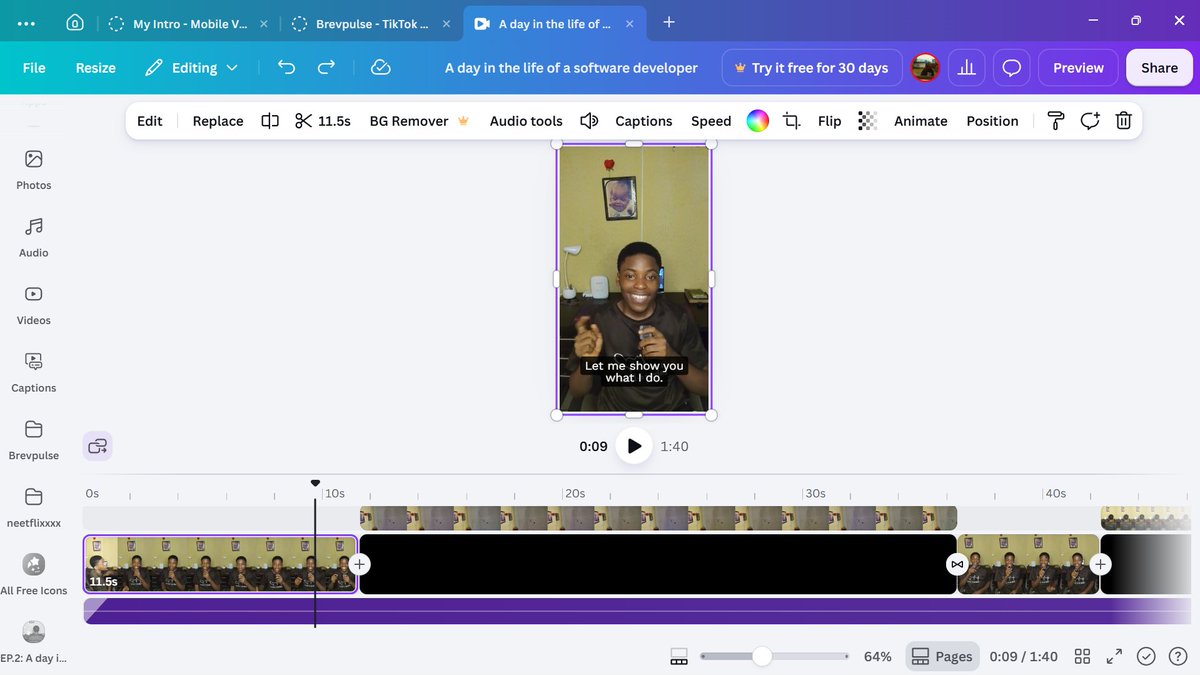Click the split clip icon beside Replace
The width and height of the screenshot is (1200, 675).
(x=270, y=121)
